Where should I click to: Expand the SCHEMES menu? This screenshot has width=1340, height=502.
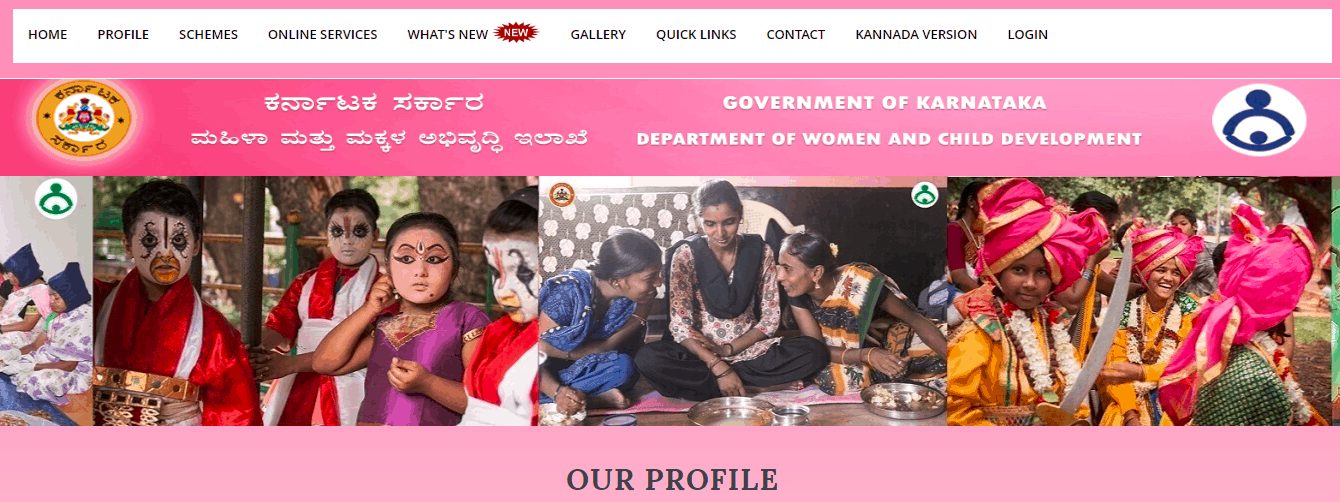click(x=208, y=34)
